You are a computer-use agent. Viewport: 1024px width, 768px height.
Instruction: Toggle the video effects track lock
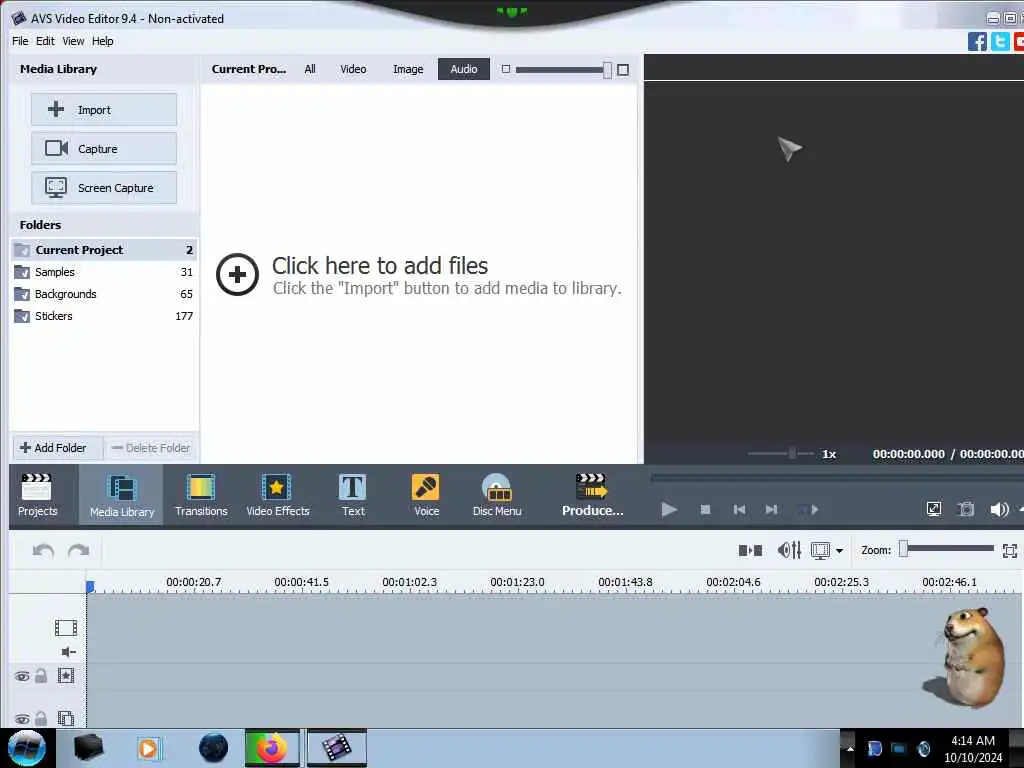tap(40, 675)
